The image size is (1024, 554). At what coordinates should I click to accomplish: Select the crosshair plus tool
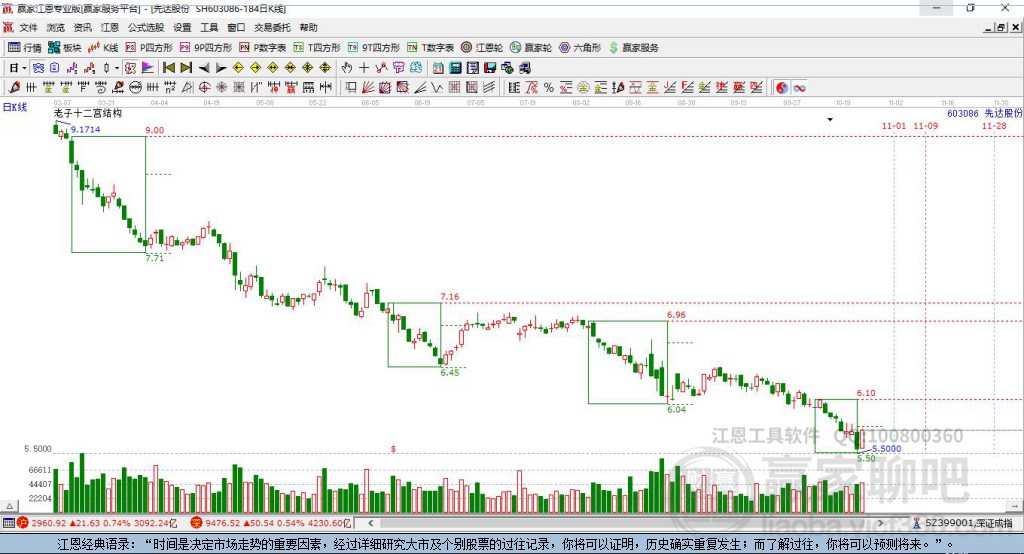[x=364, y=68]
